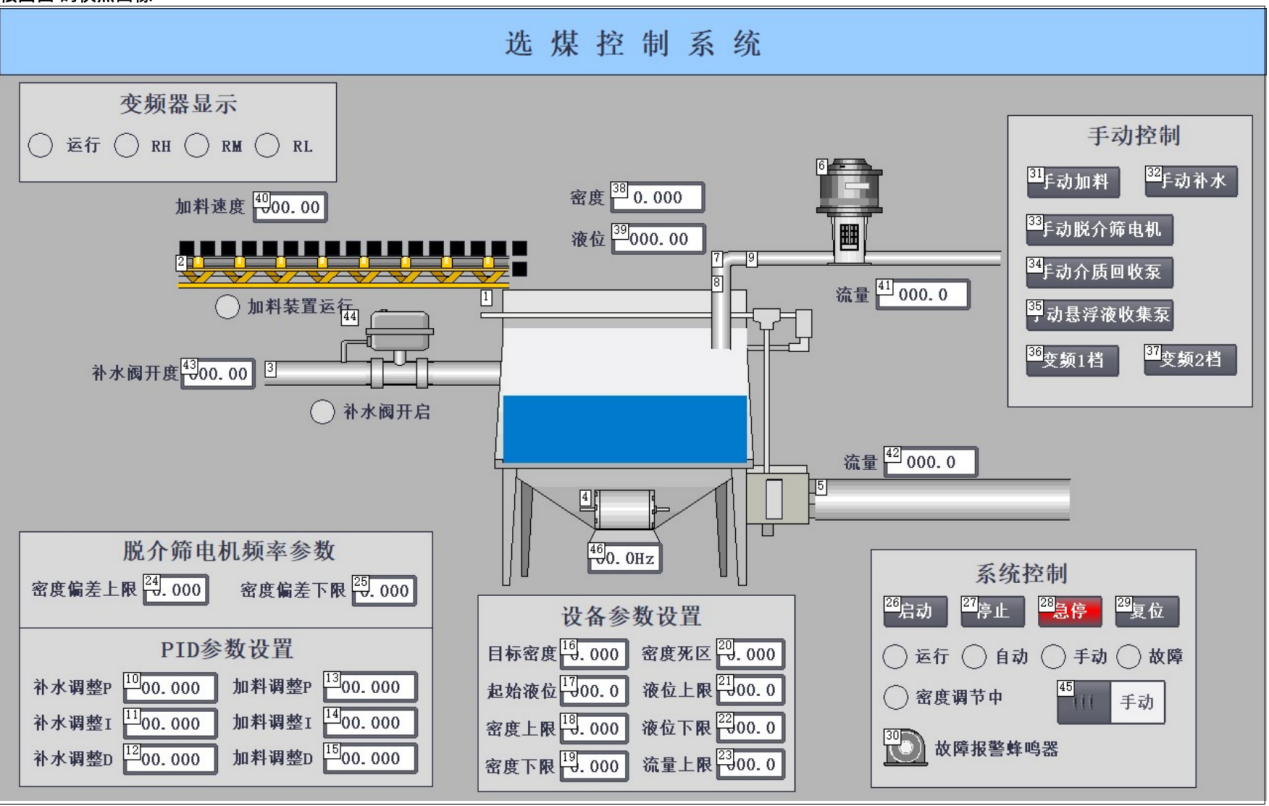The height and width of the screenshot is (806, 1269).
Task: Click the 密度调节中 indicator lamp
Action: pyautogui.click(x=894, y=697)
